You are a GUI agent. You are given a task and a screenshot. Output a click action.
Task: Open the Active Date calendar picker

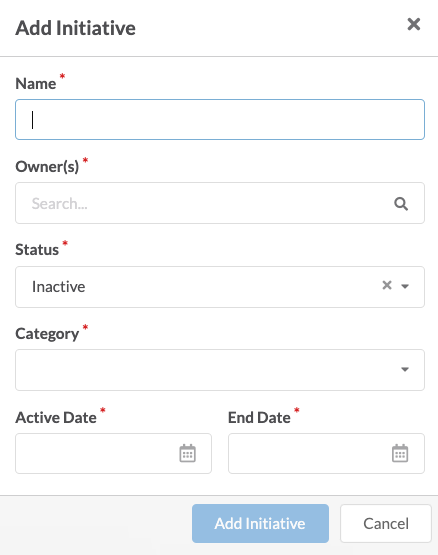coord(187,453)
